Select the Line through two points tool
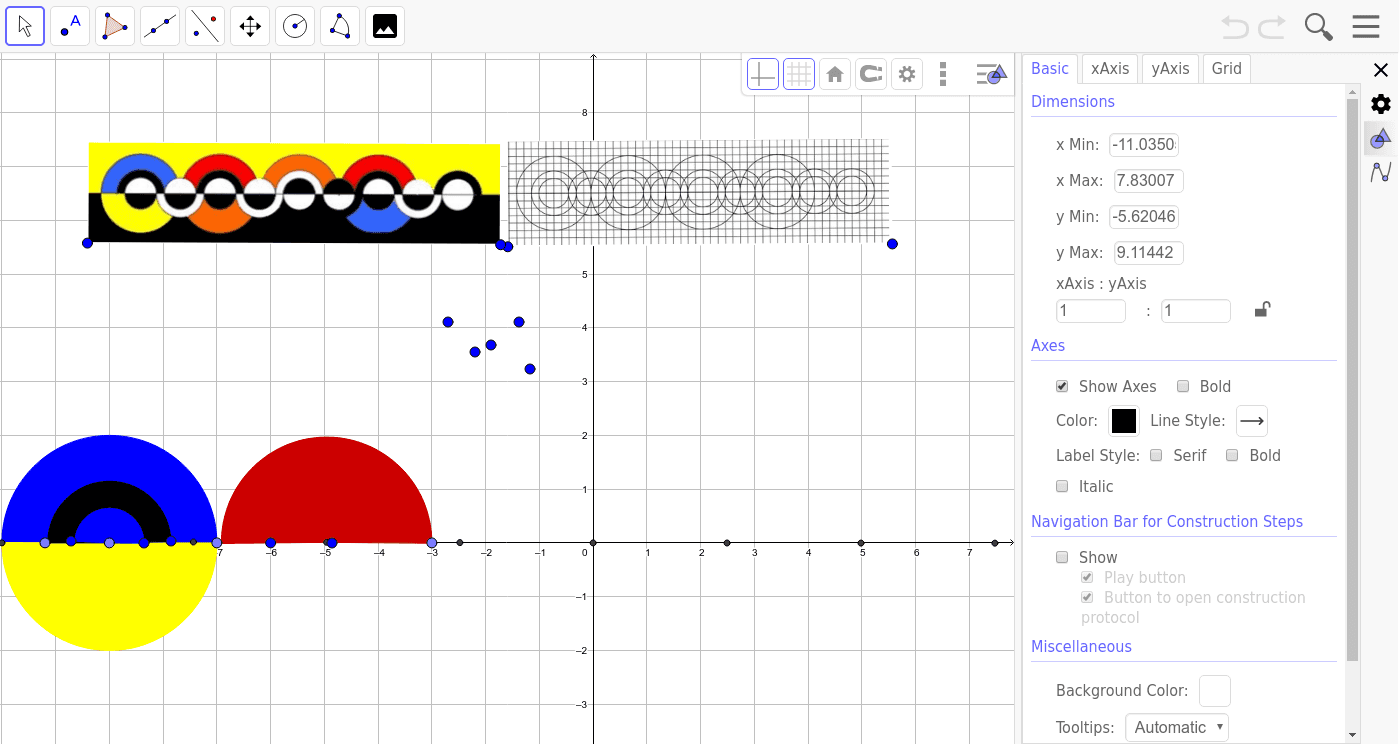 tap(160, 26)
